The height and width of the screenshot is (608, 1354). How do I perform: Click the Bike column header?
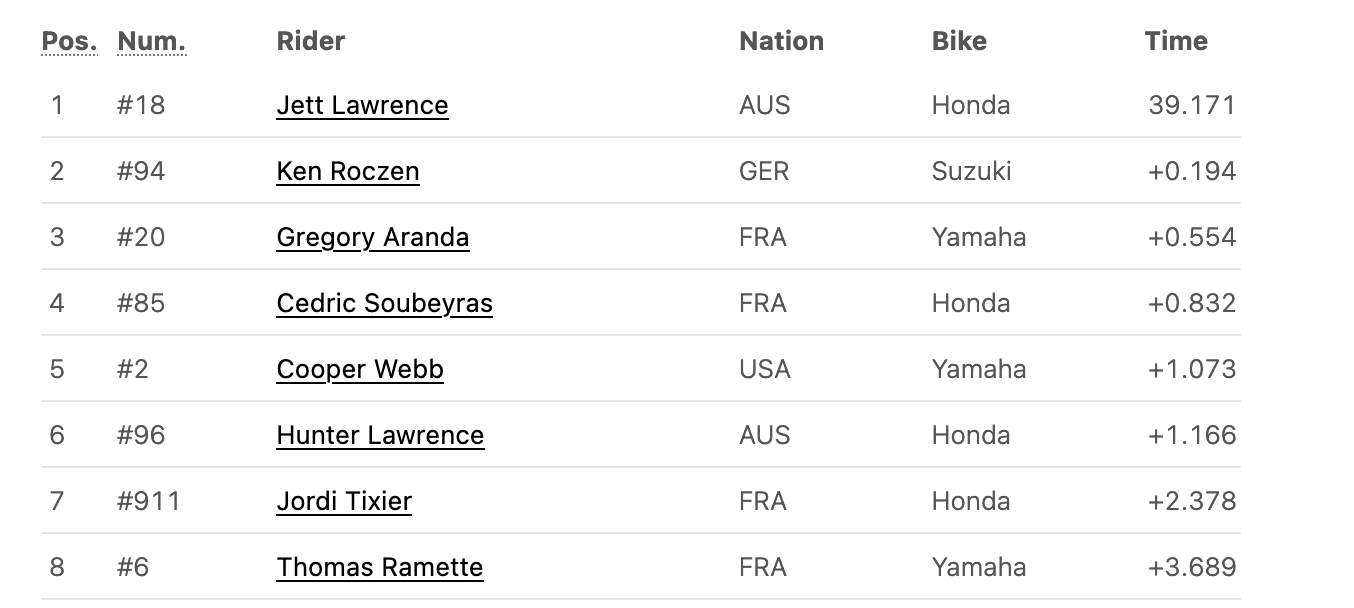pyautogui.click(x=959, y=41)
